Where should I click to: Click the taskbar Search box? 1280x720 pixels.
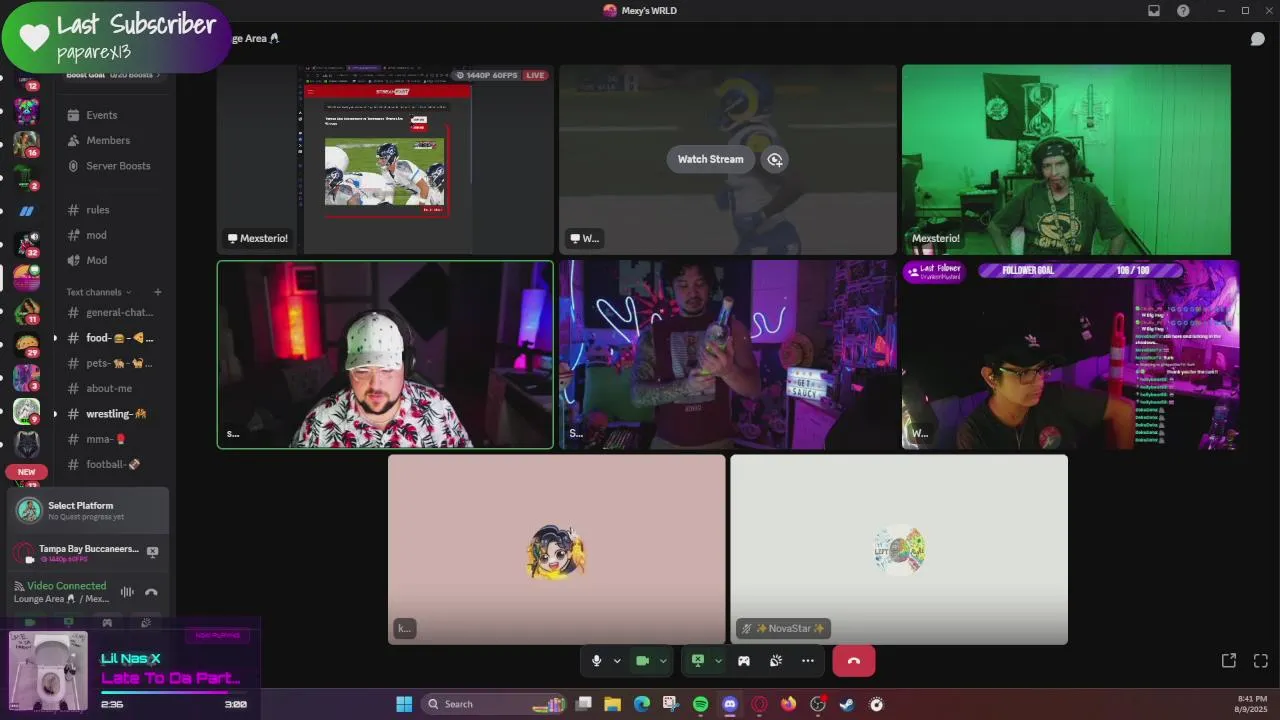[495, 704]
